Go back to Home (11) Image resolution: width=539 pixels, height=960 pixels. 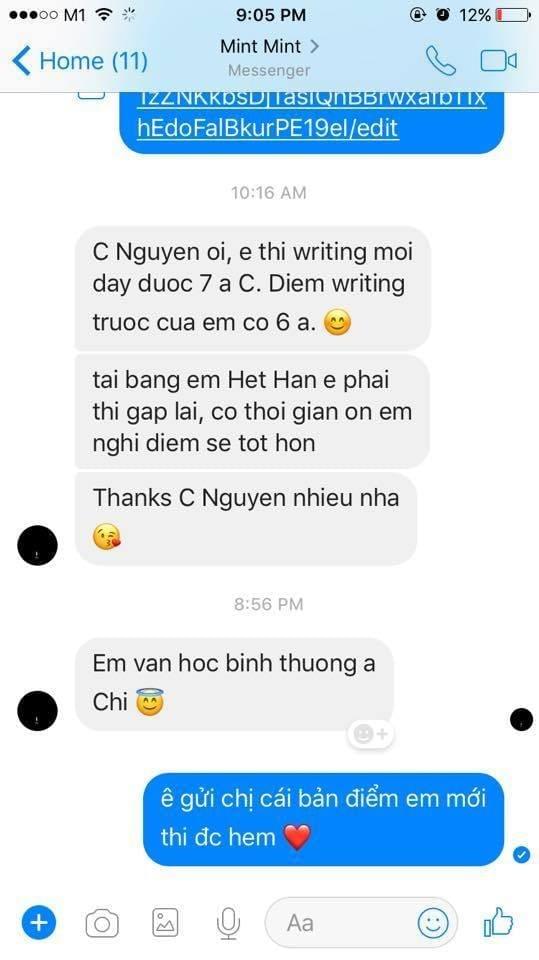point(80,61)
